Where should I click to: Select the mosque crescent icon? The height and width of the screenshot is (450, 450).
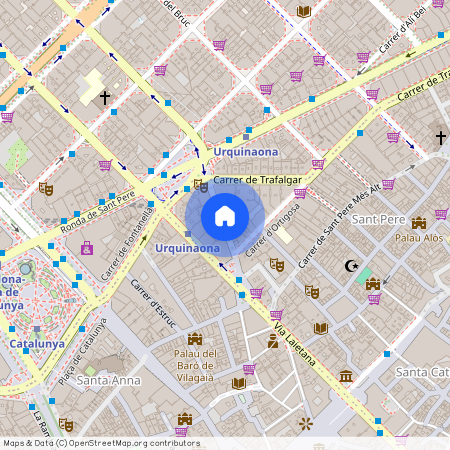click(x=351, y=266)
